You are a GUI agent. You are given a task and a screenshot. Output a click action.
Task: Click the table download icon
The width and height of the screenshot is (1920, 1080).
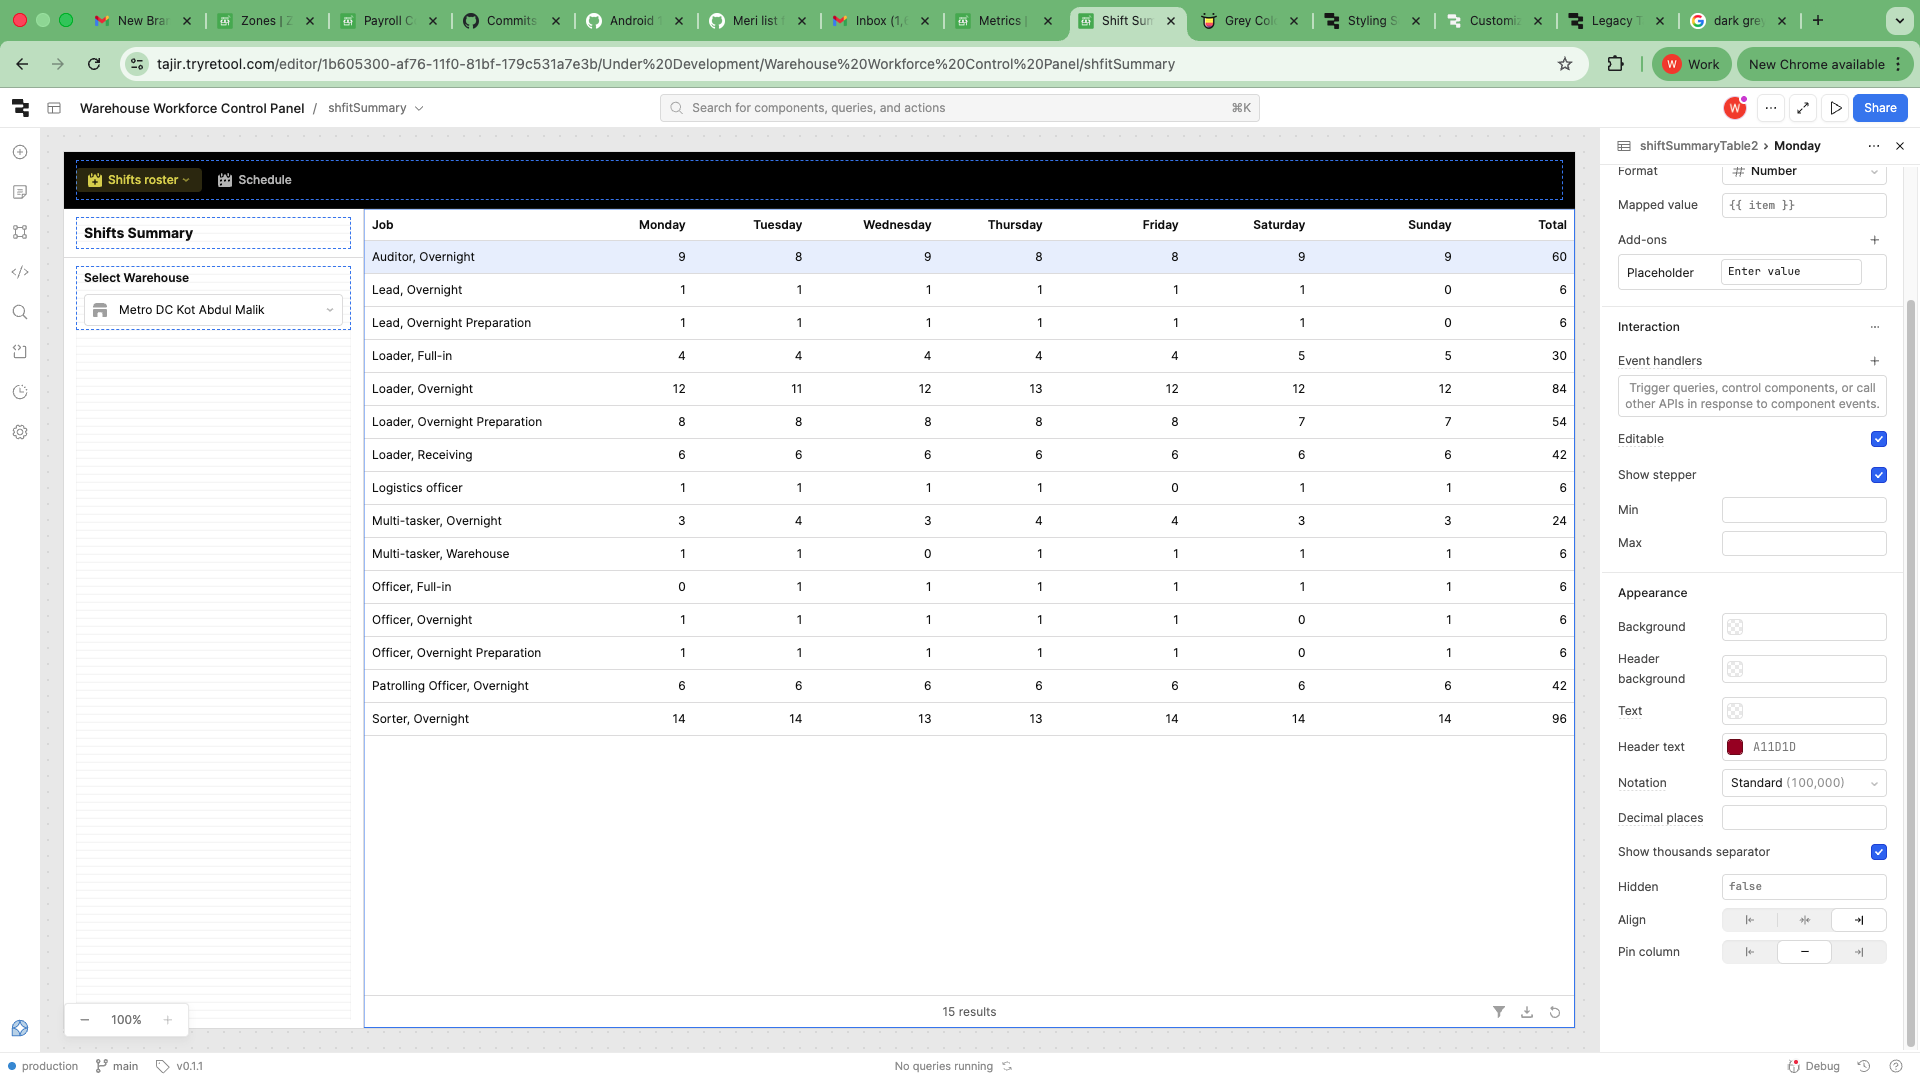pyautogui.click(x=1527, y=1012)
